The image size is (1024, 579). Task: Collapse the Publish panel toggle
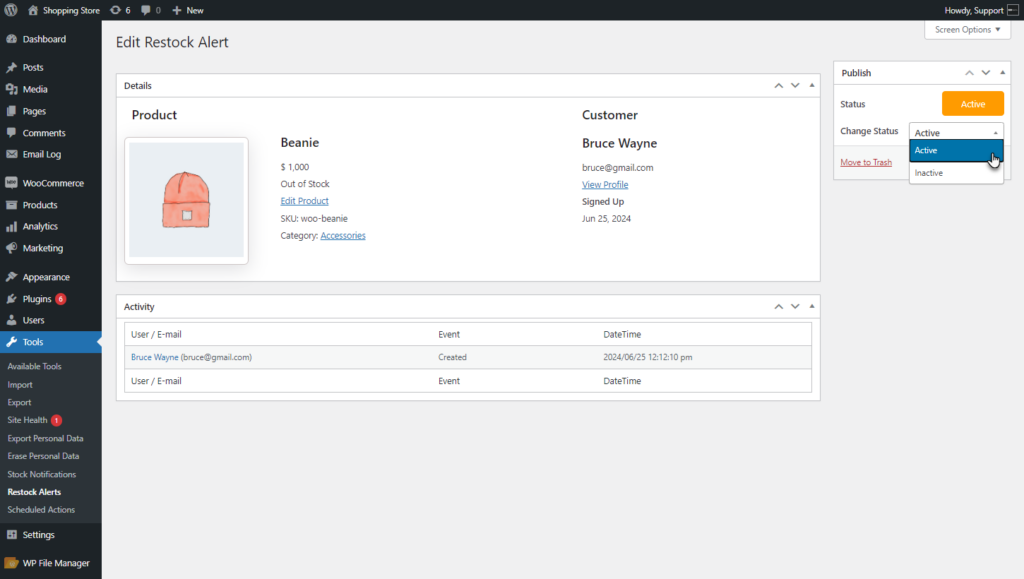[x=1002, y=72]
